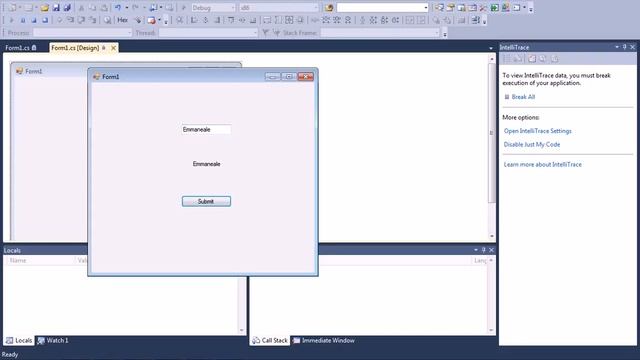The width and height of the screenshot is (640, 360).
Task: Toggle auto-hide pin on IntelliTrace panel
Action: point(624,47)
